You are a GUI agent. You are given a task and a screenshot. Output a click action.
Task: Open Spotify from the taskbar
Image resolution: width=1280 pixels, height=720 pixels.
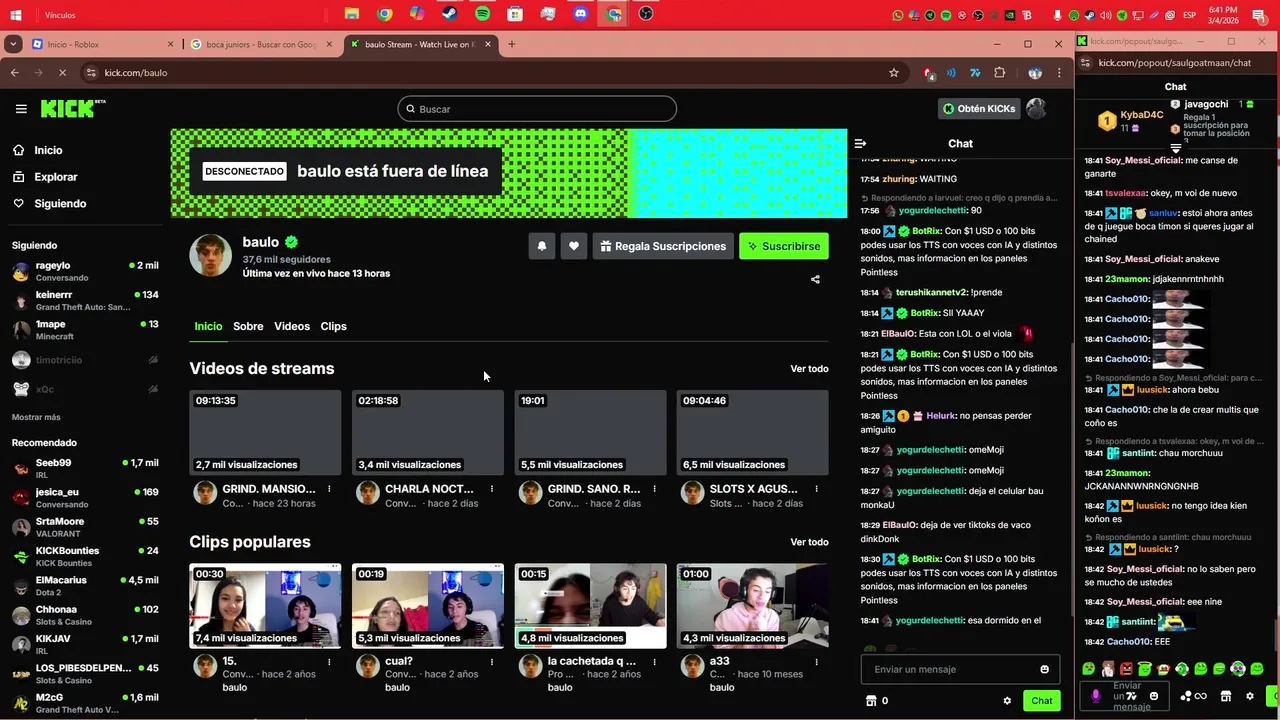click(x=483, y=14)
